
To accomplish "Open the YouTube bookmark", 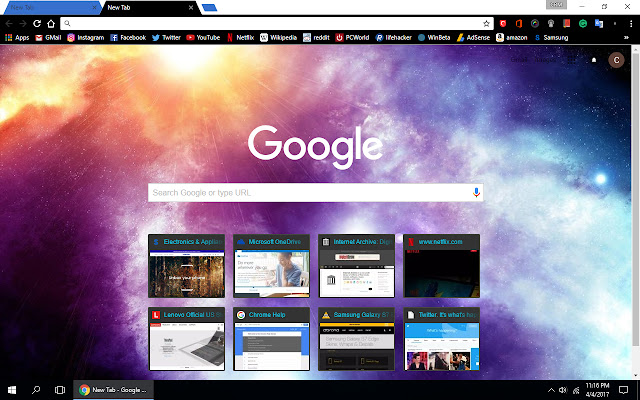I will click(x=203, y=38).
